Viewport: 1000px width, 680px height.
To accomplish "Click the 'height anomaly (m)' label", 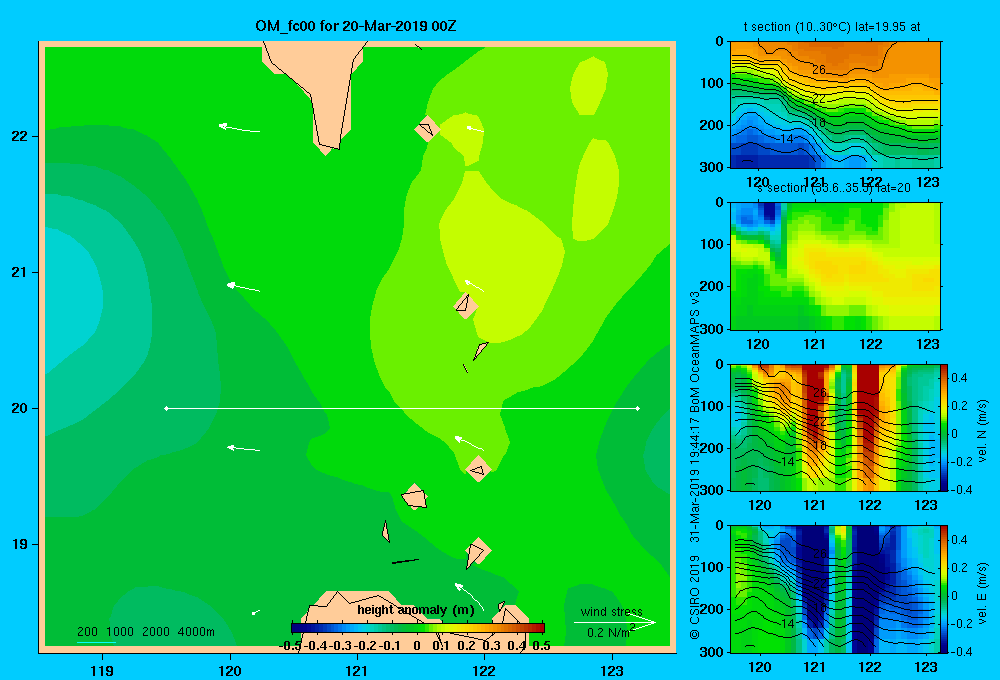I will coord(415,610).
